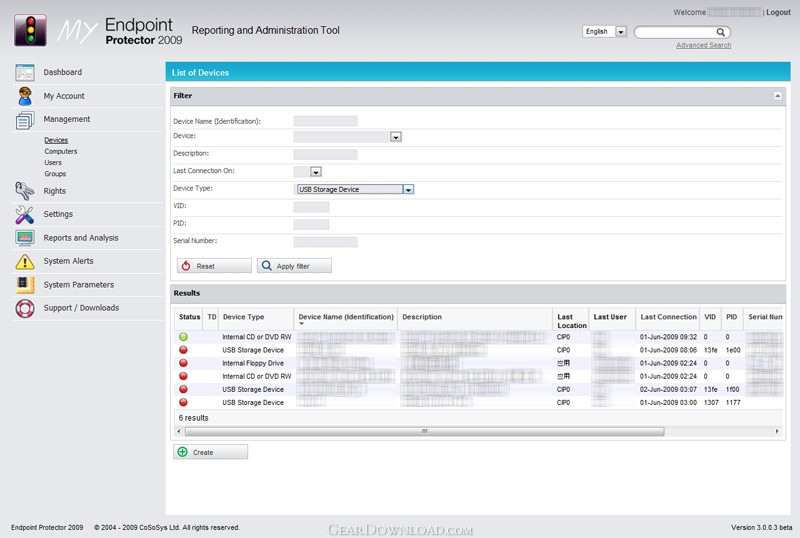Screen dimensions: 800x538
Task: Click the 02-Jun-2009 03:07 connection cell
Action: pyautogui.click(x=668, y=389)
